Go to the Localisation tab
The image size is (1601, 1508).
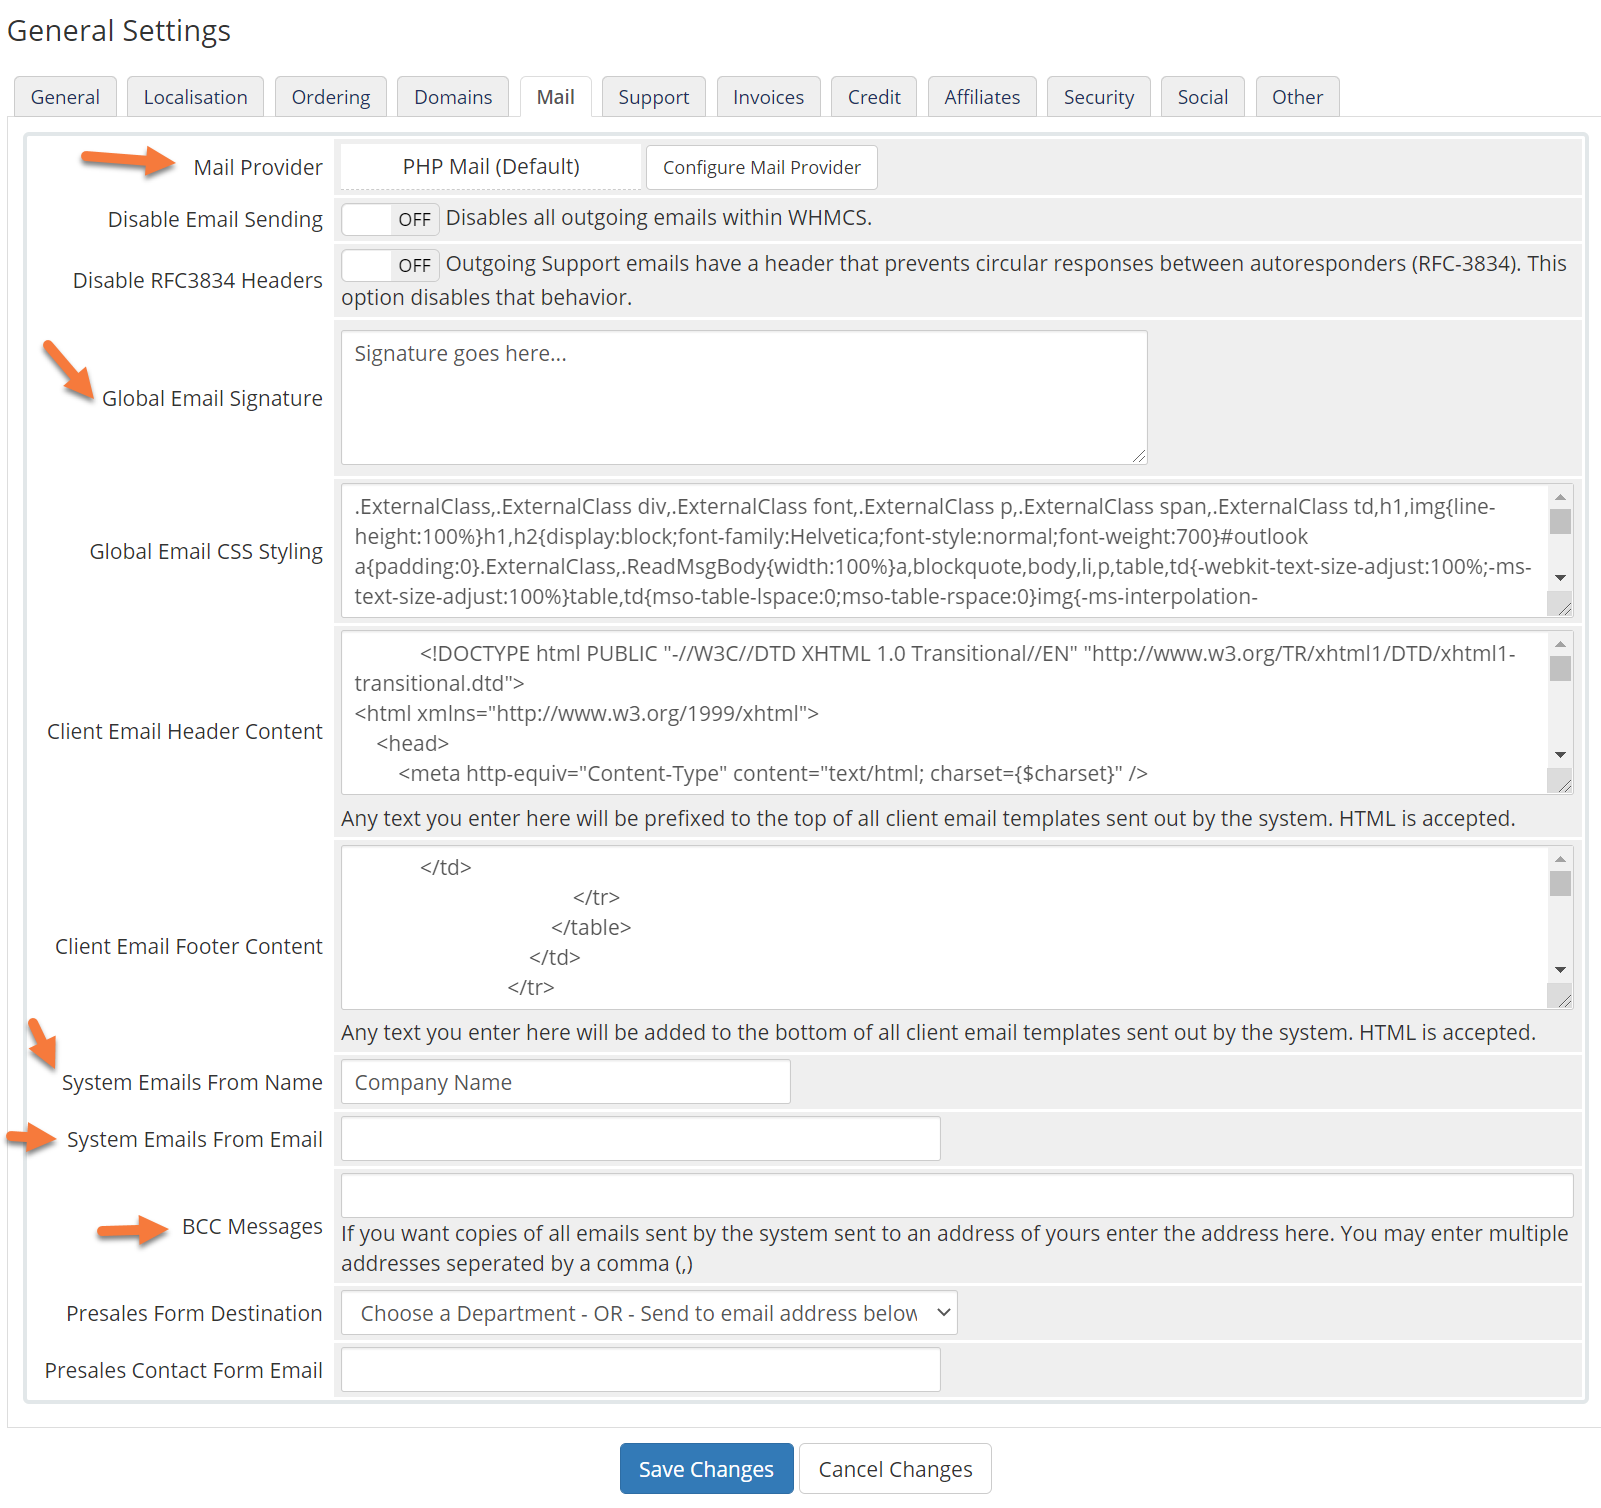coord(195,97)
